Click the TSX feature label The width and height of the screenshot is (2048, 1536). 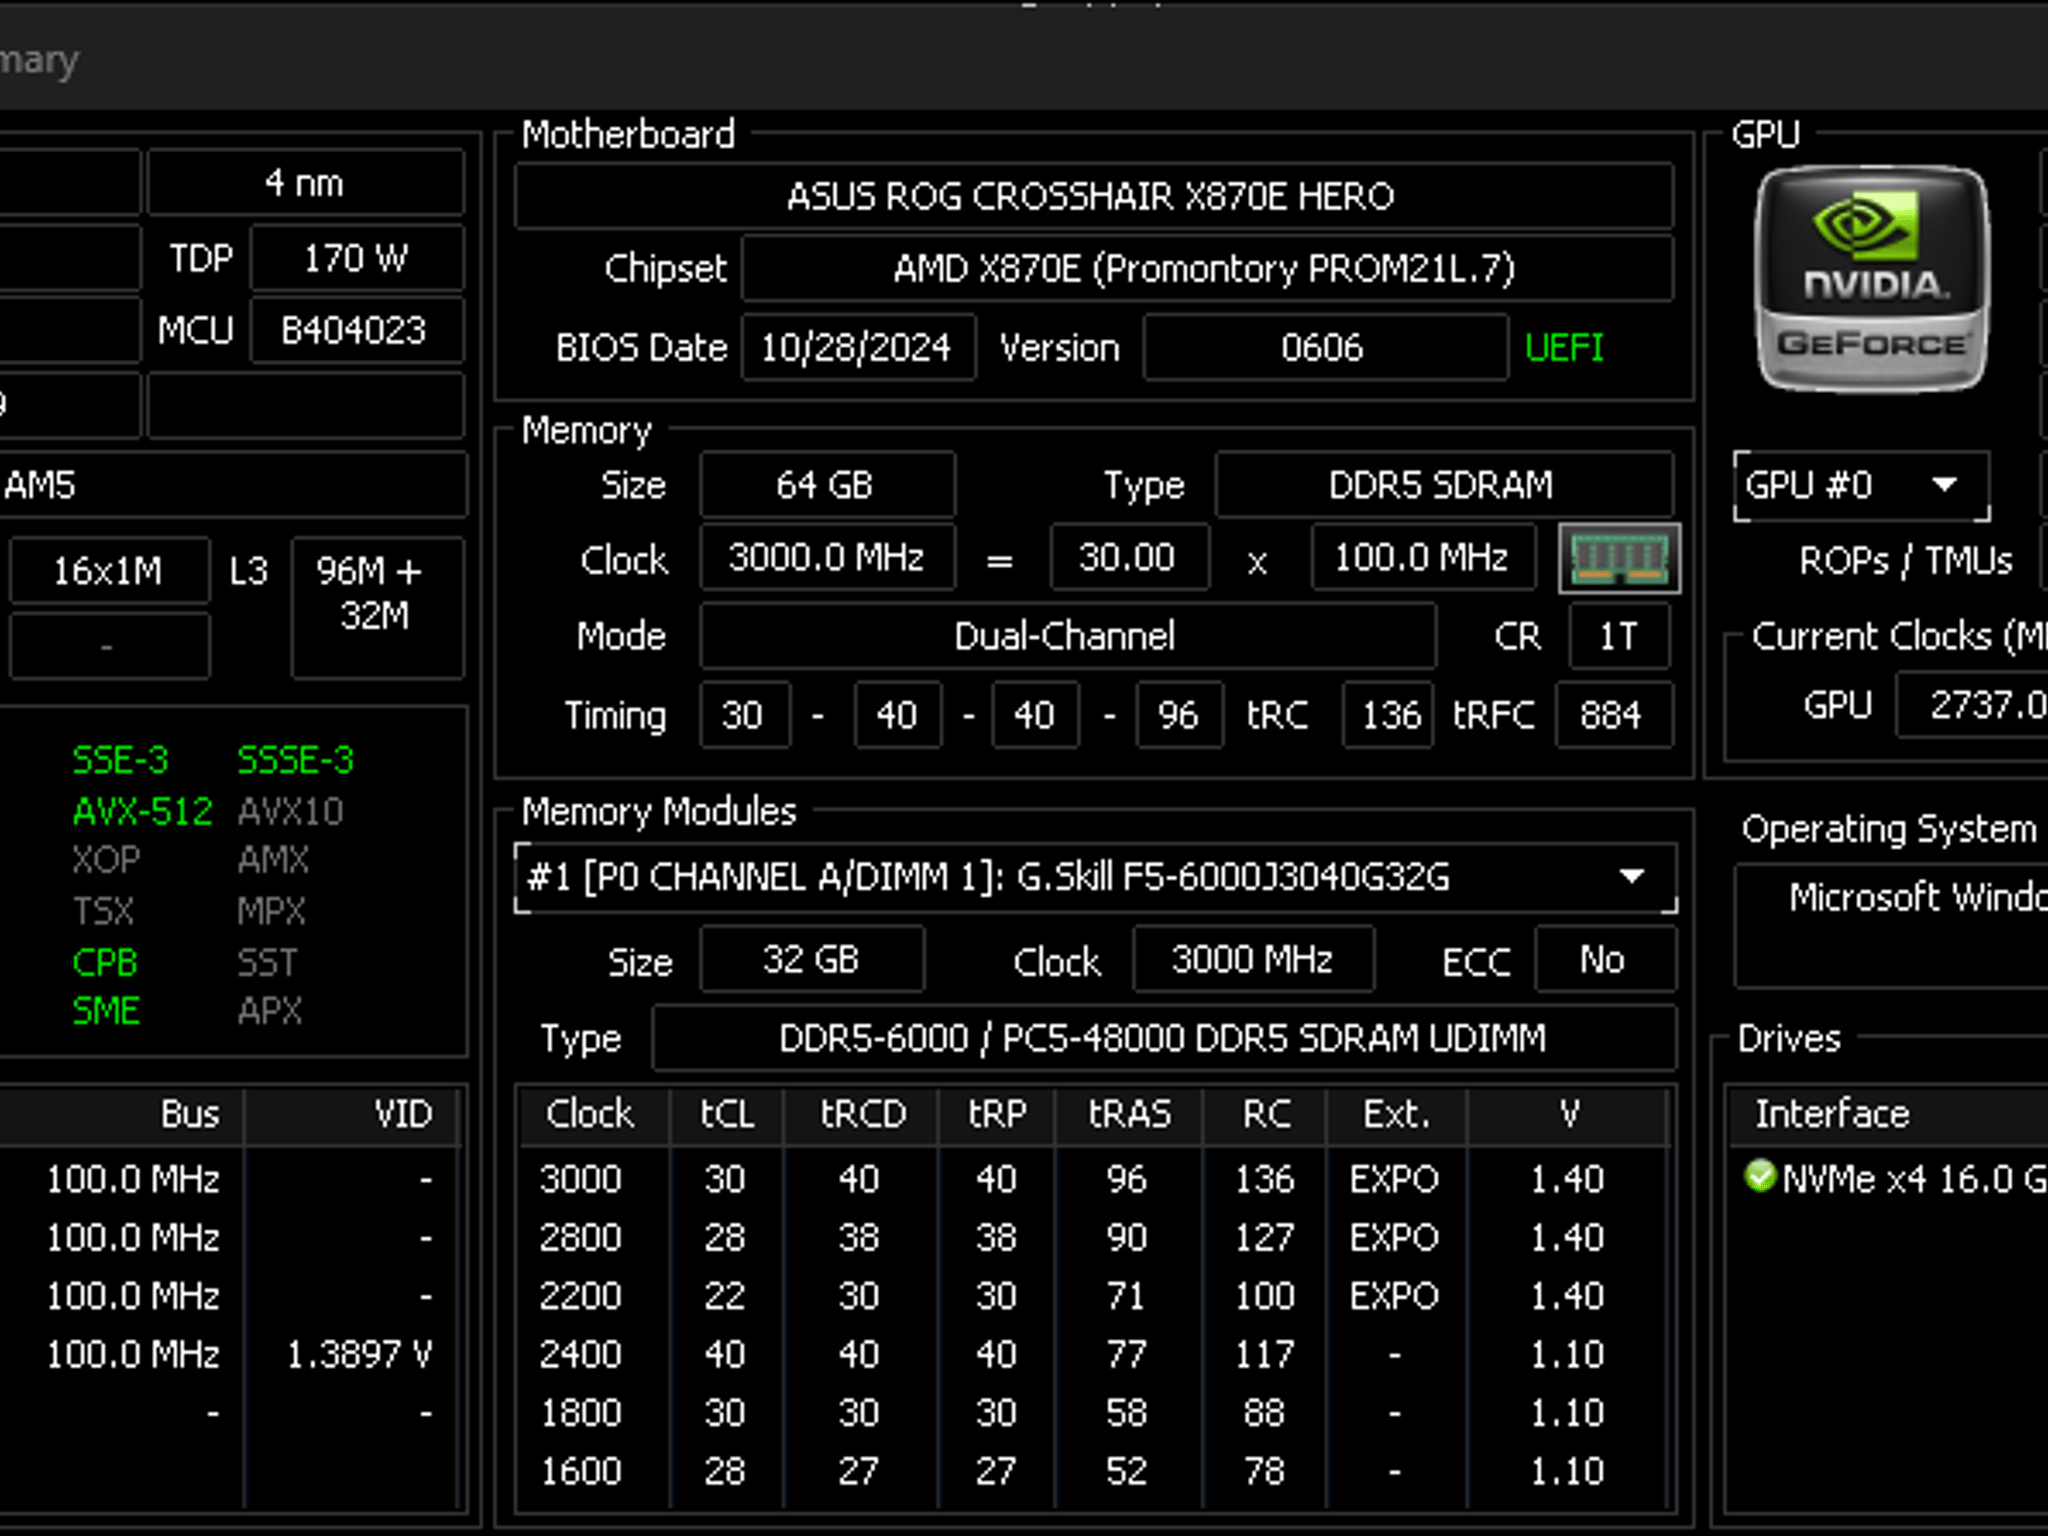pyautogui.click(x=103, y=912)
